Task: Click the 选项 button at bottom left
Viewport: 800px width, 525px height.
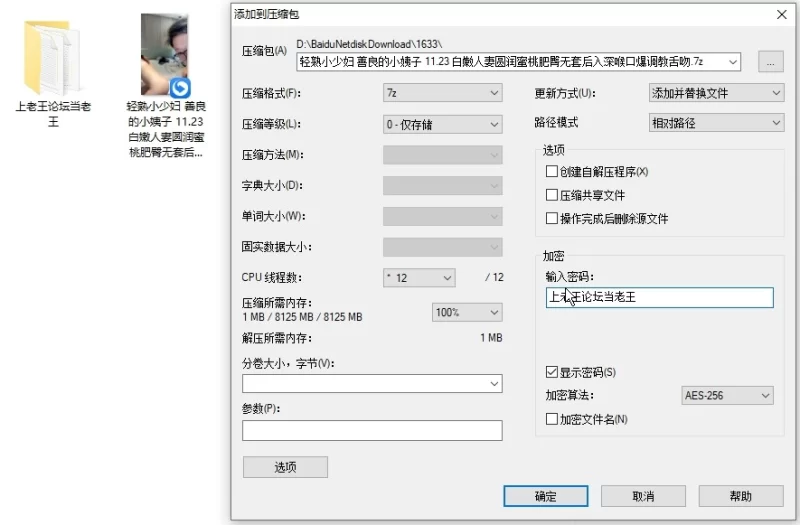Action: (x=285, y=467)
